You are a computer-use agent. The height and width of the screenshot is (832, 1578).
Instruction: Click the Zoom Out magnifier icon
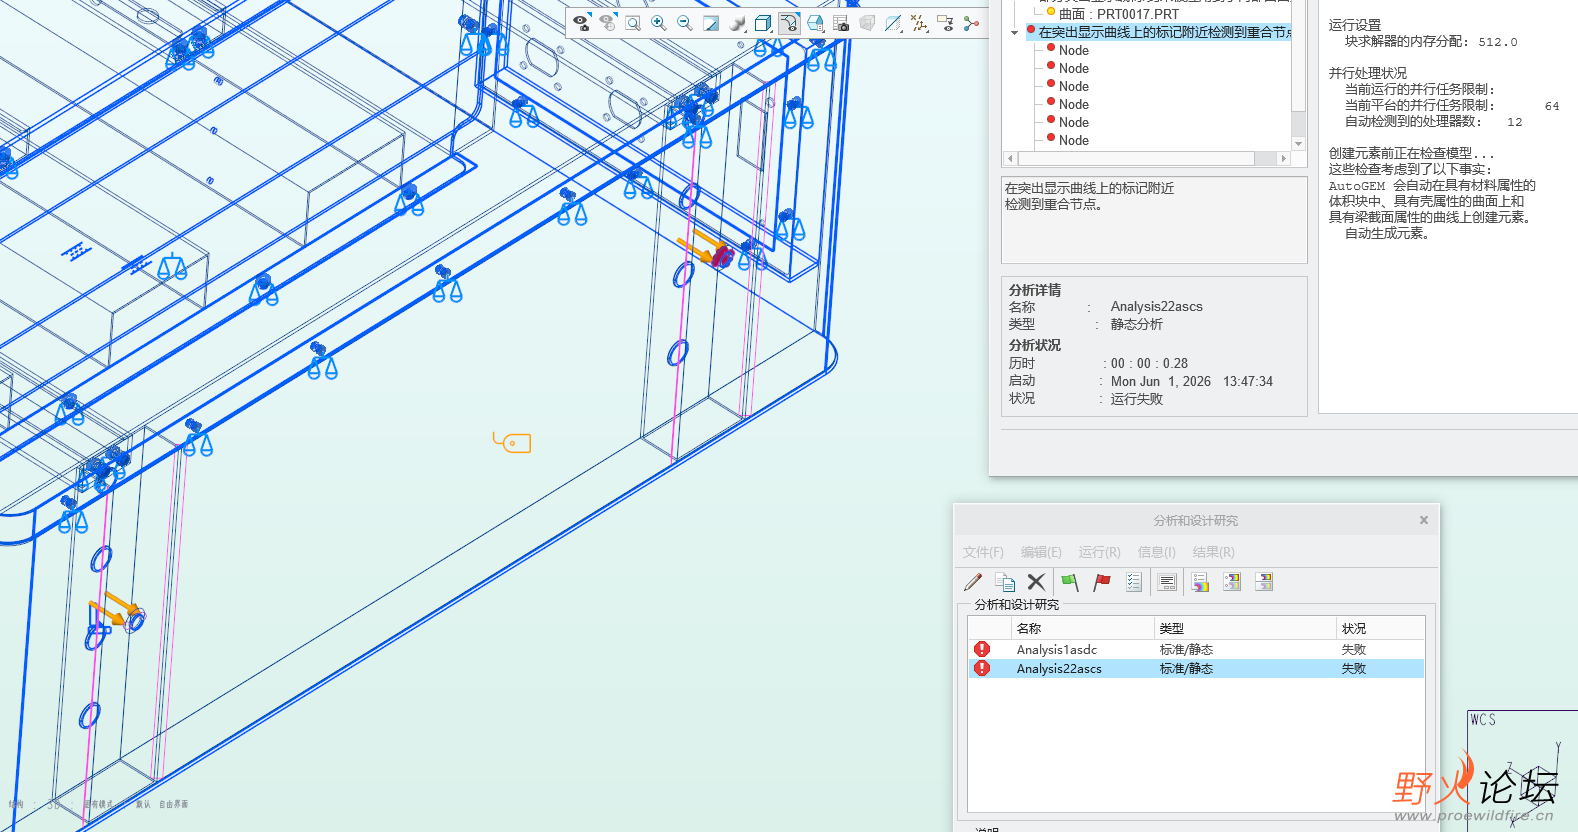click(685, 23)
